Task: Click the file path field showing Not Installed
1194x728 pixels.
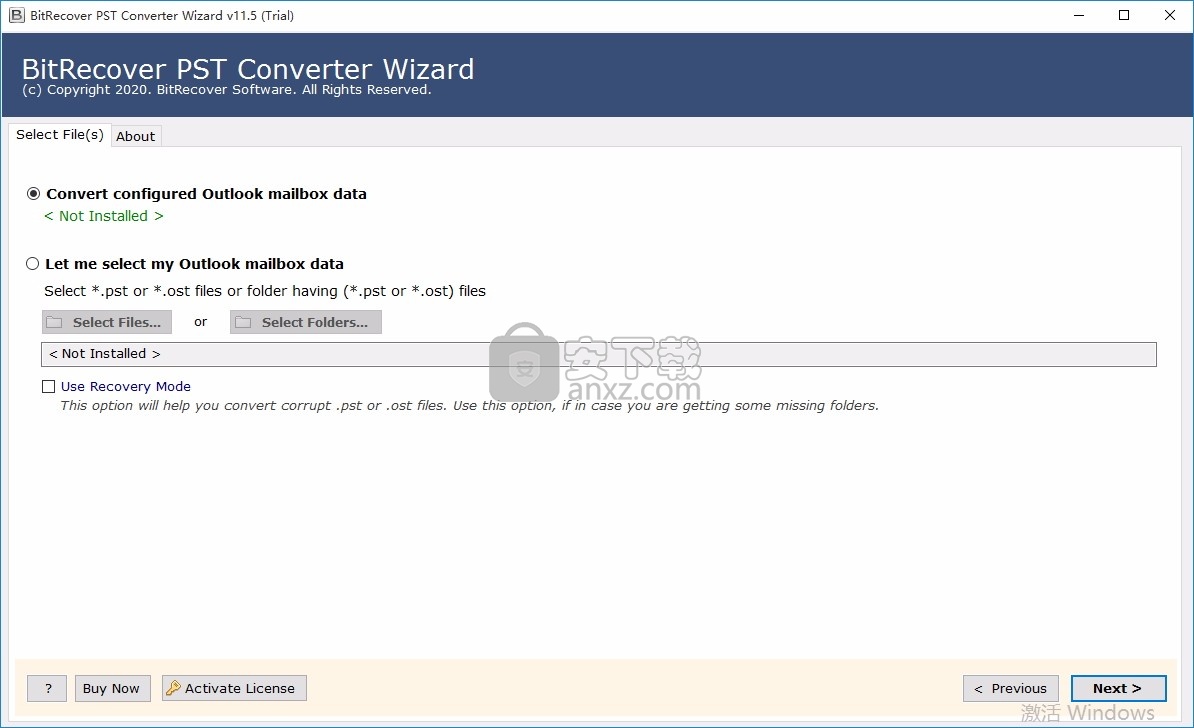Action: 599,354
